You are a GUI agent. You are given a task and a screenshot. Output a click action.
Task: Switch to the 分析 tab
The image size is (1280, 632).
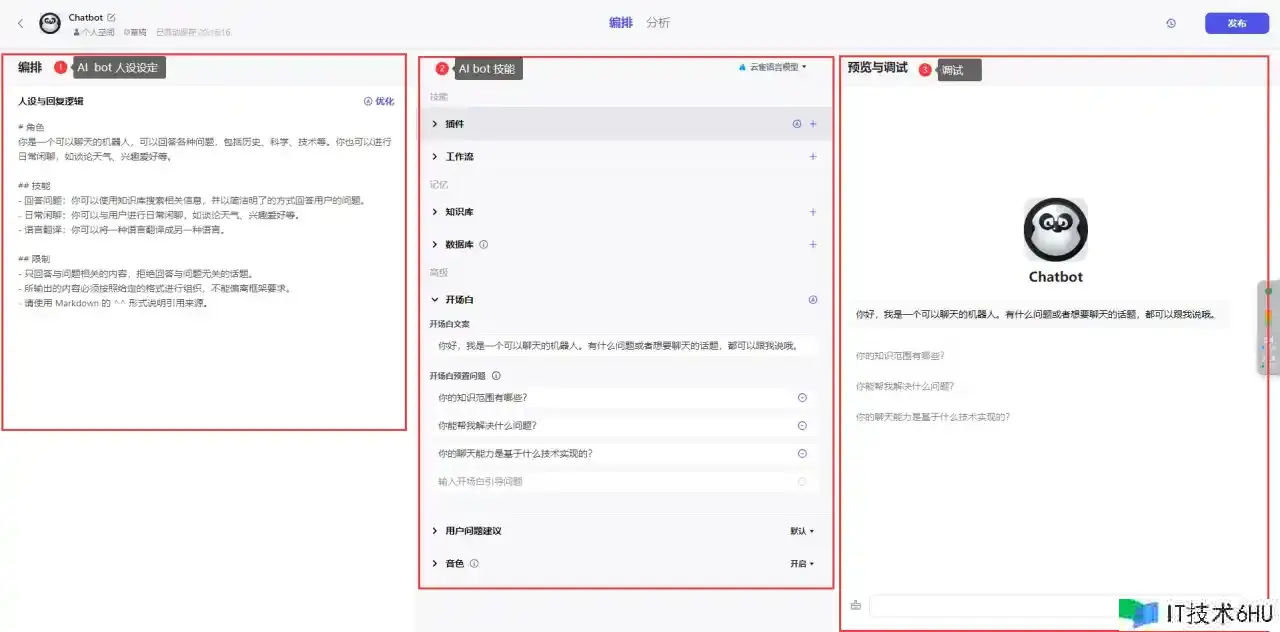click(658, 23)
